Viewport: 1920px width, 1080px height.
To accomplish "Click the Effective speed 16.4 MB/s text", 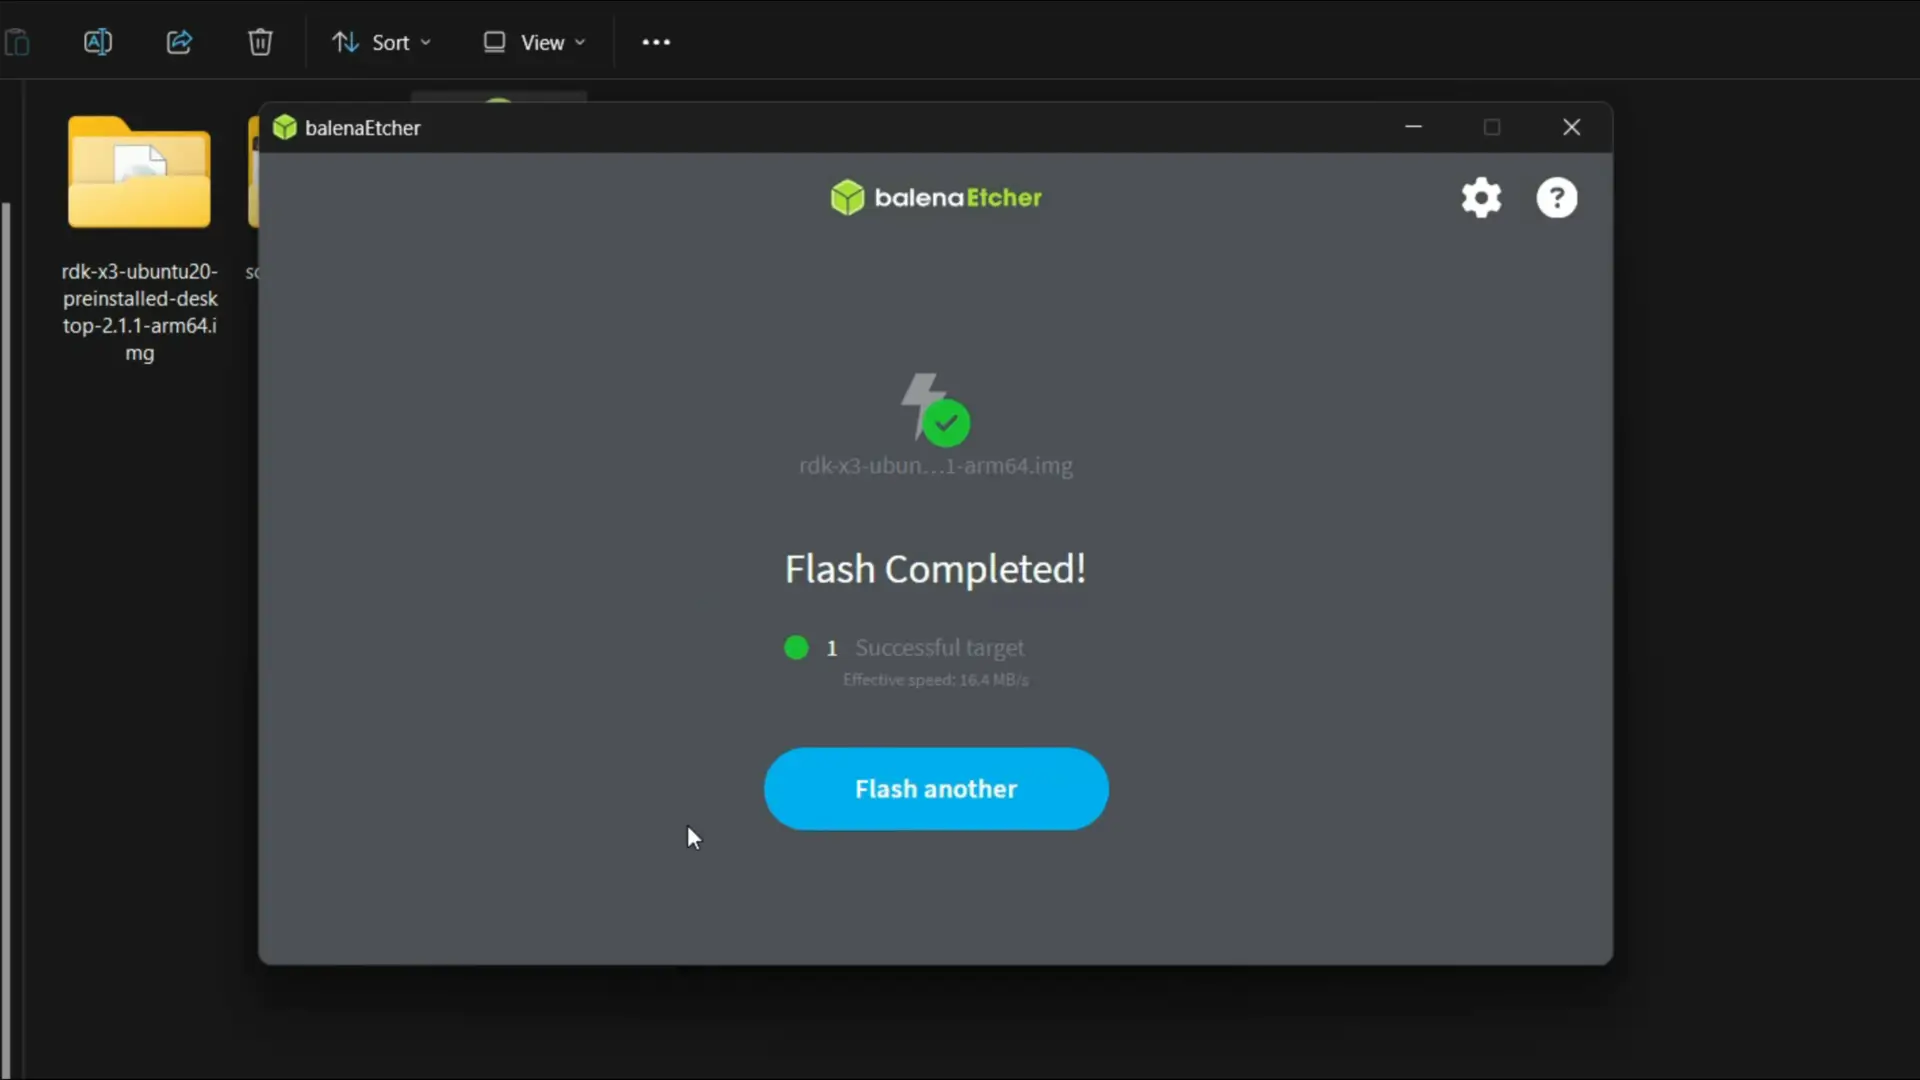I will pyautogui.click(x=935, y=680).
